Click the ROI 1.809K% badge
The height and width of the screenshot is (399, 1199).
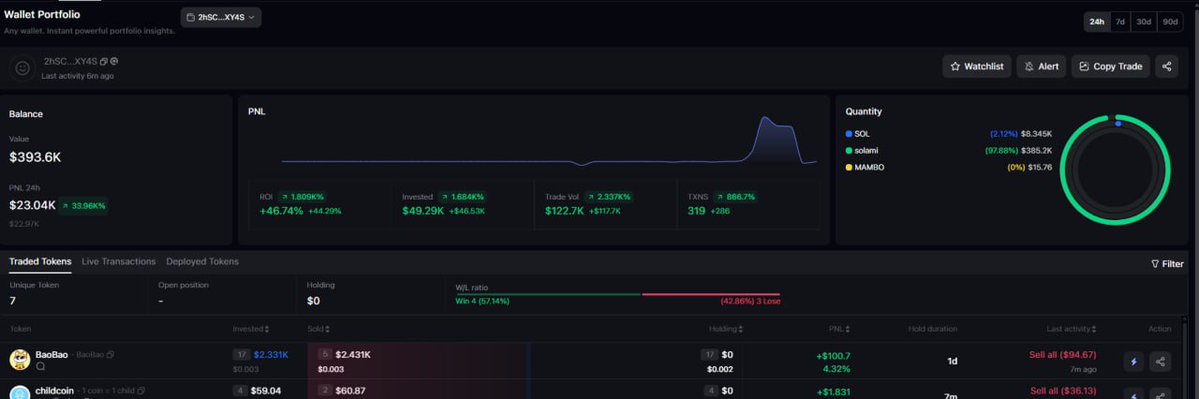pyautogui.click(x=301, y=196)
